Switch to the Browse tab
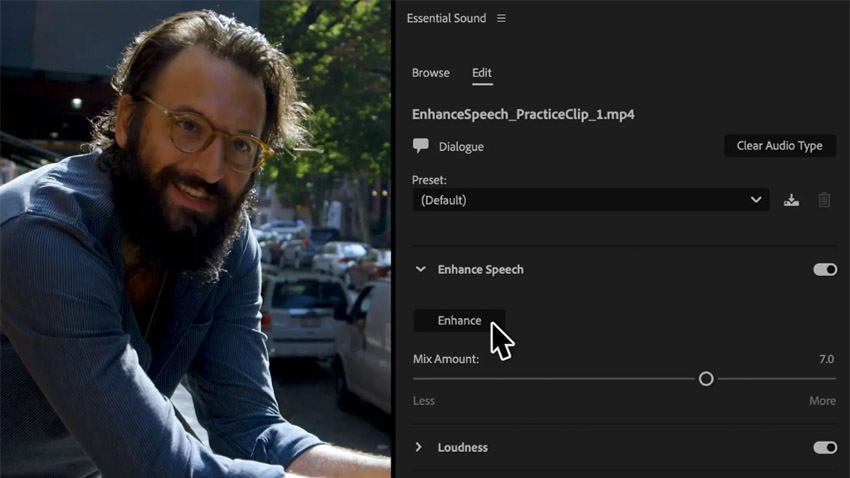The image size is (850, 478). click(430, 73)
